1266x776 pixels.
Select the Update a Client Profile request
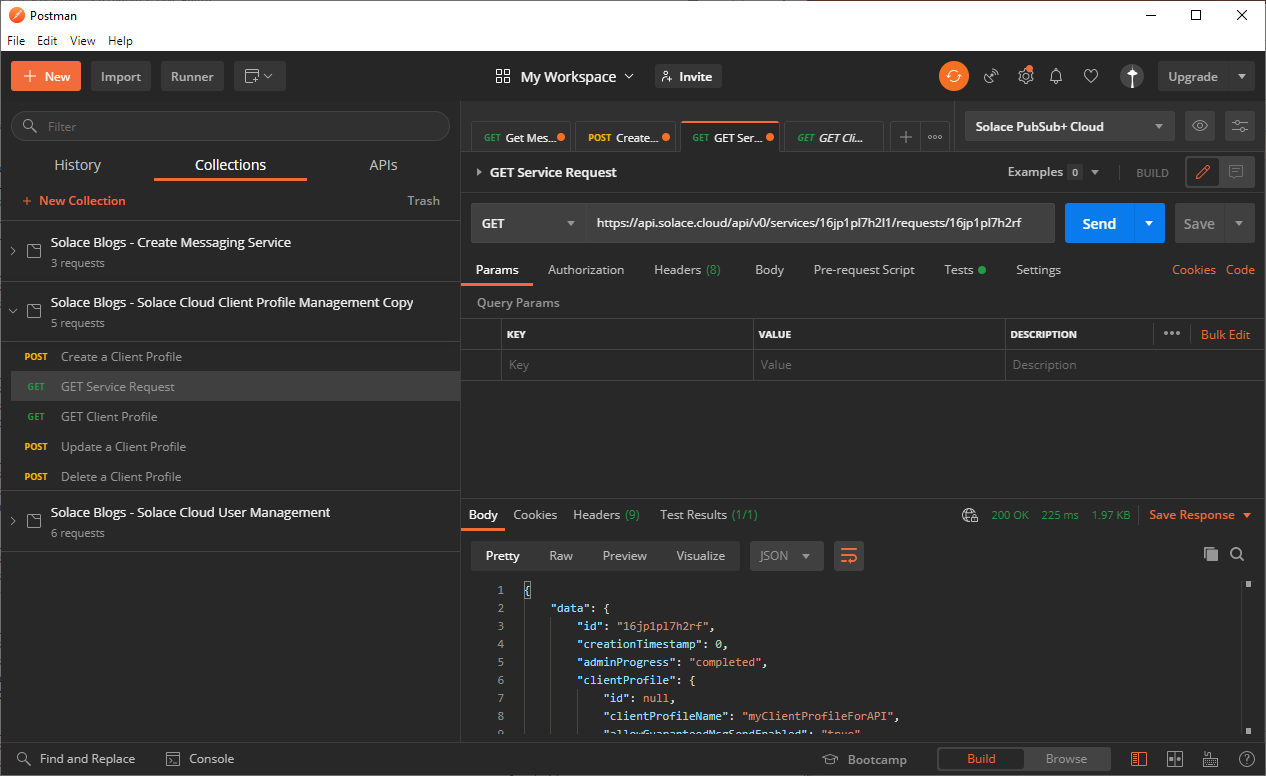[123, 447]
